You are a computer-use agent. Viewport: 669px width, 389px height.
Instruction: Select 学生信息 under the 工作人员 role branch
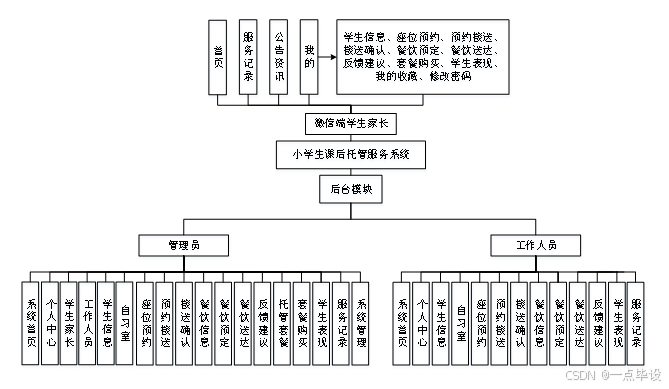tap(441, 323)
